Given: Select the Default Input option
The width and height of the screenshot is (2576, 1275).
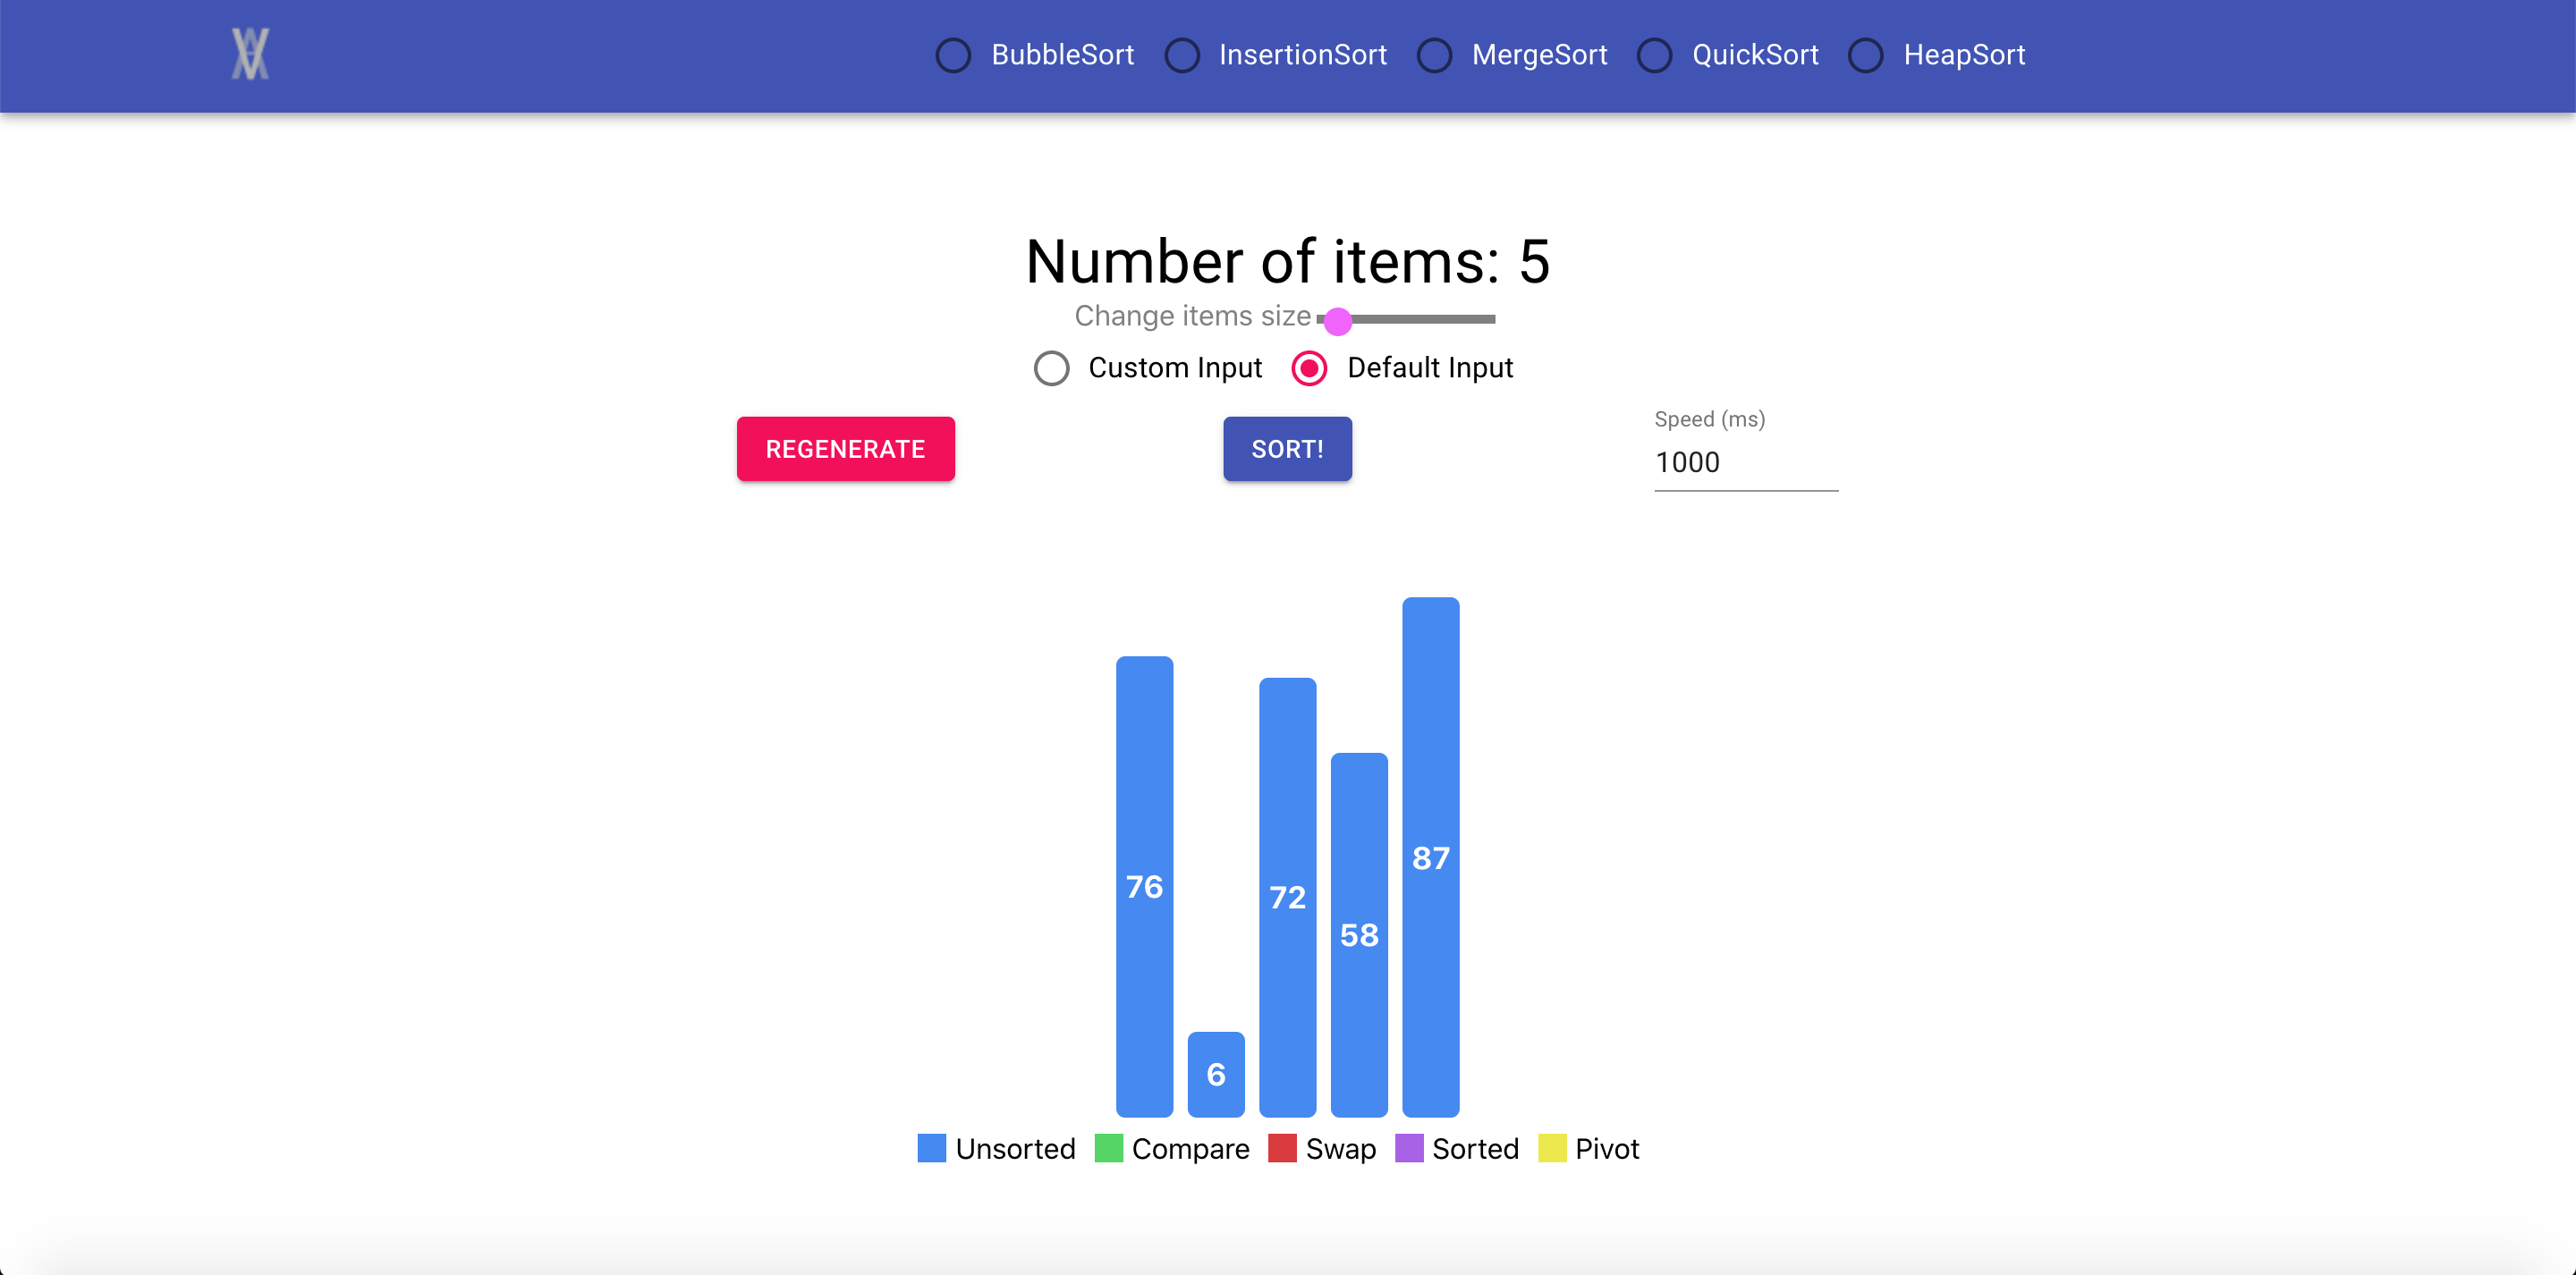Looking at the screenshot, I should click(1309, 368).
